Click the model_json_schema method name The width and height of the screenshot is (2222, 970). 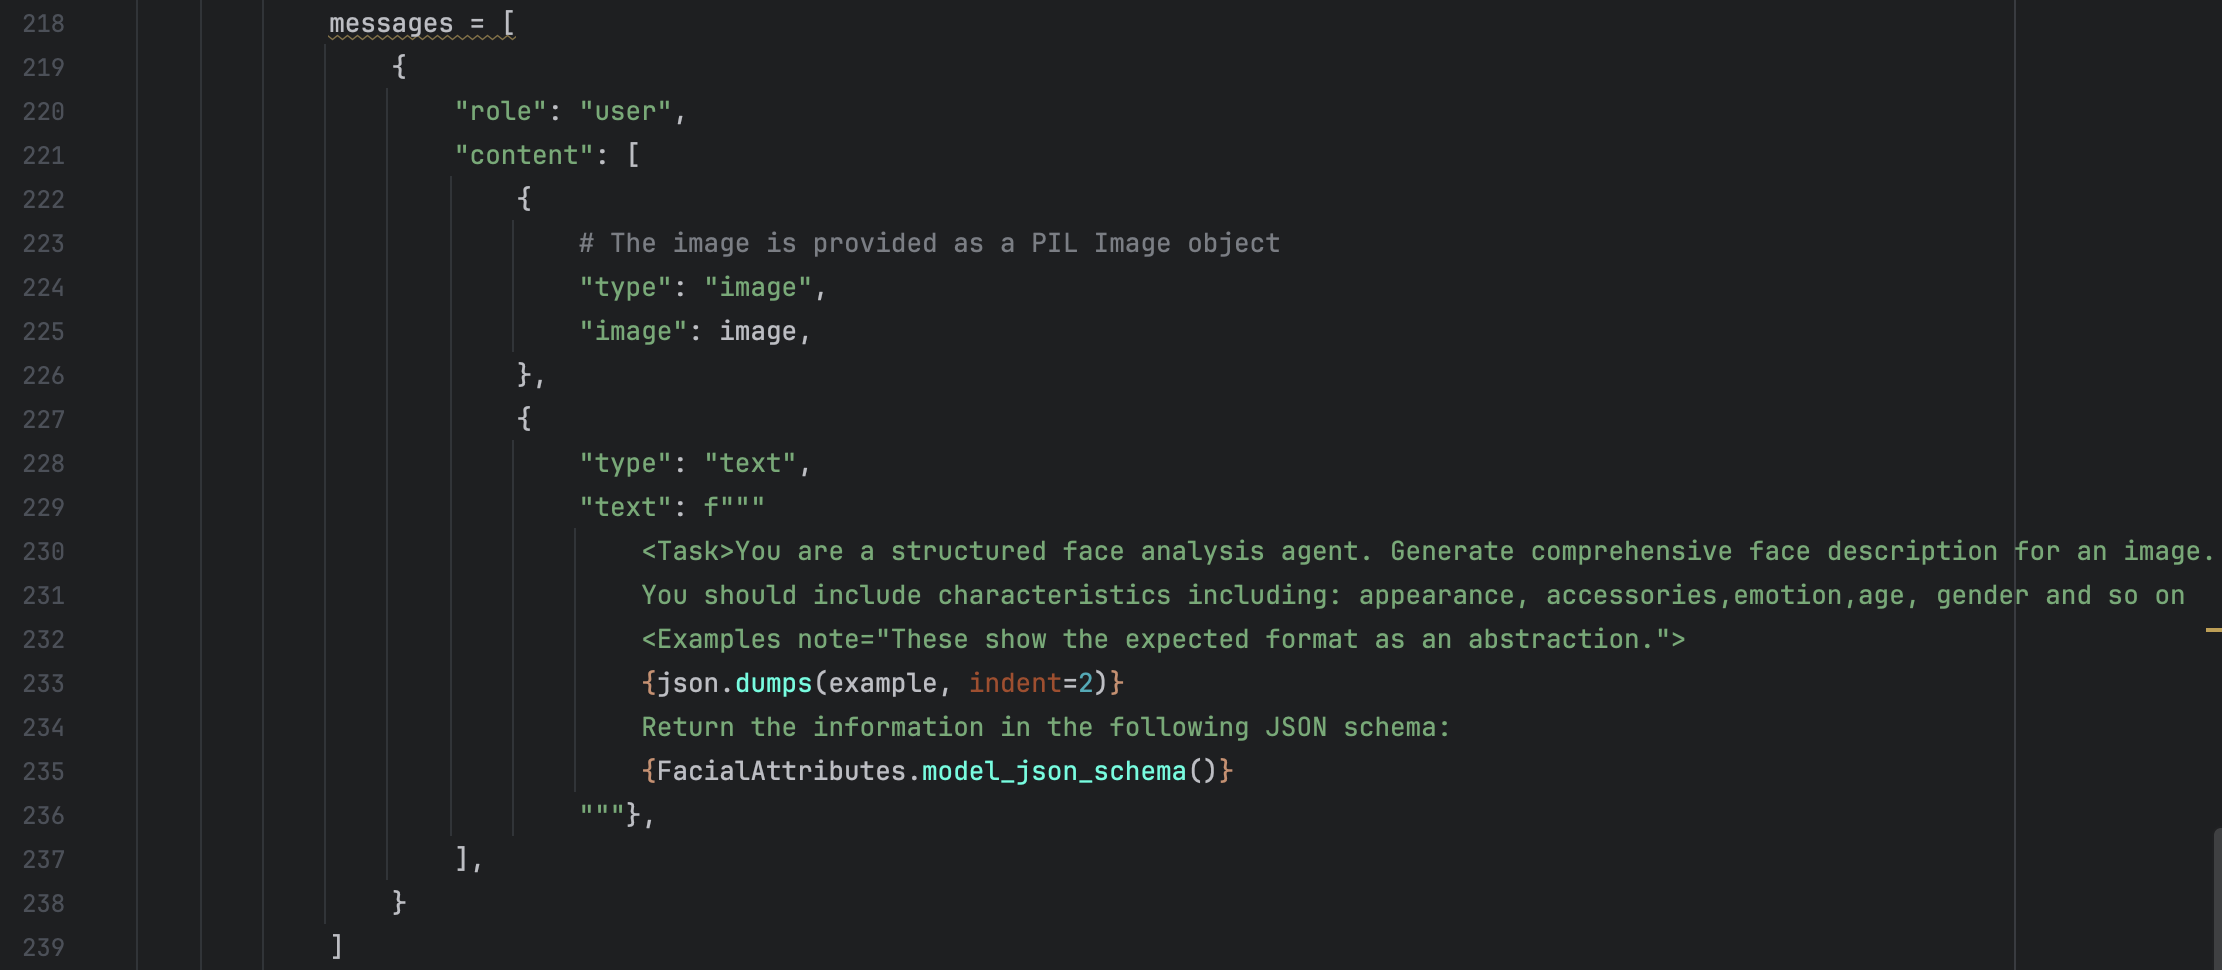[1054, 771]
